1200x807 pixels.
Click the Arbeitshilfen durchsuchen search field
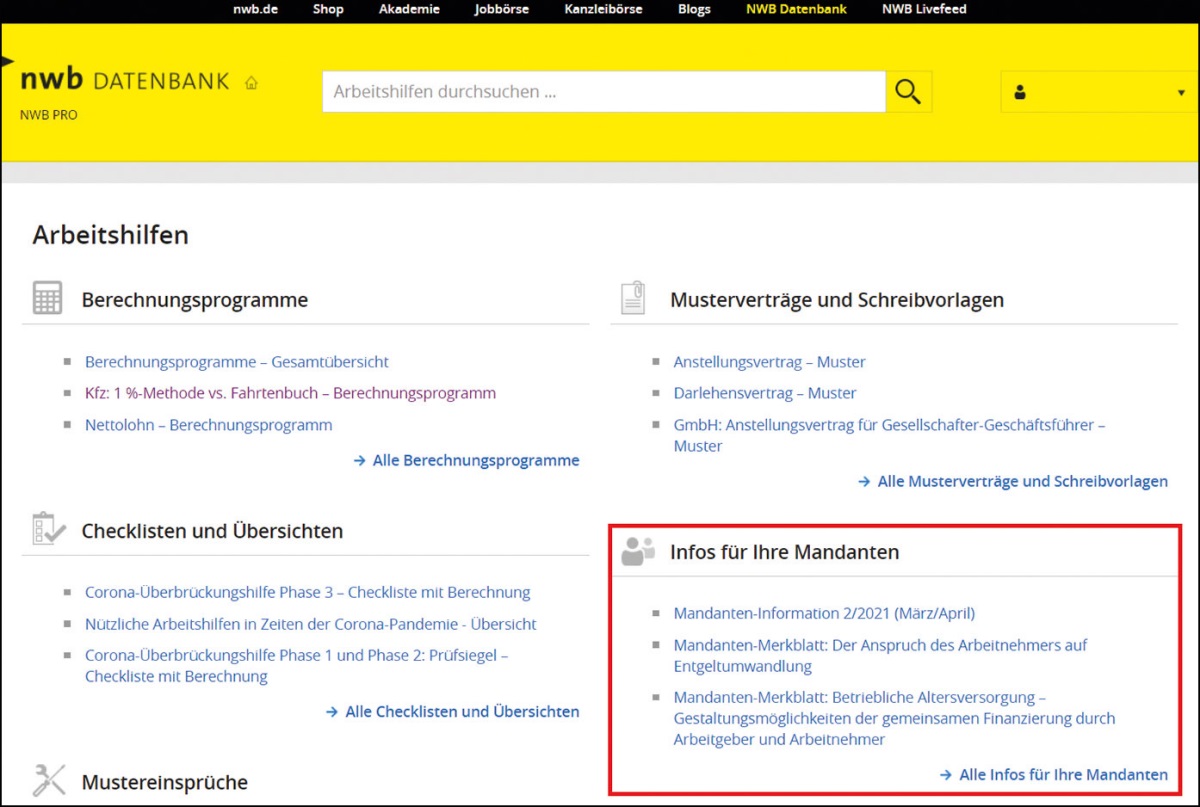[603, 92]
